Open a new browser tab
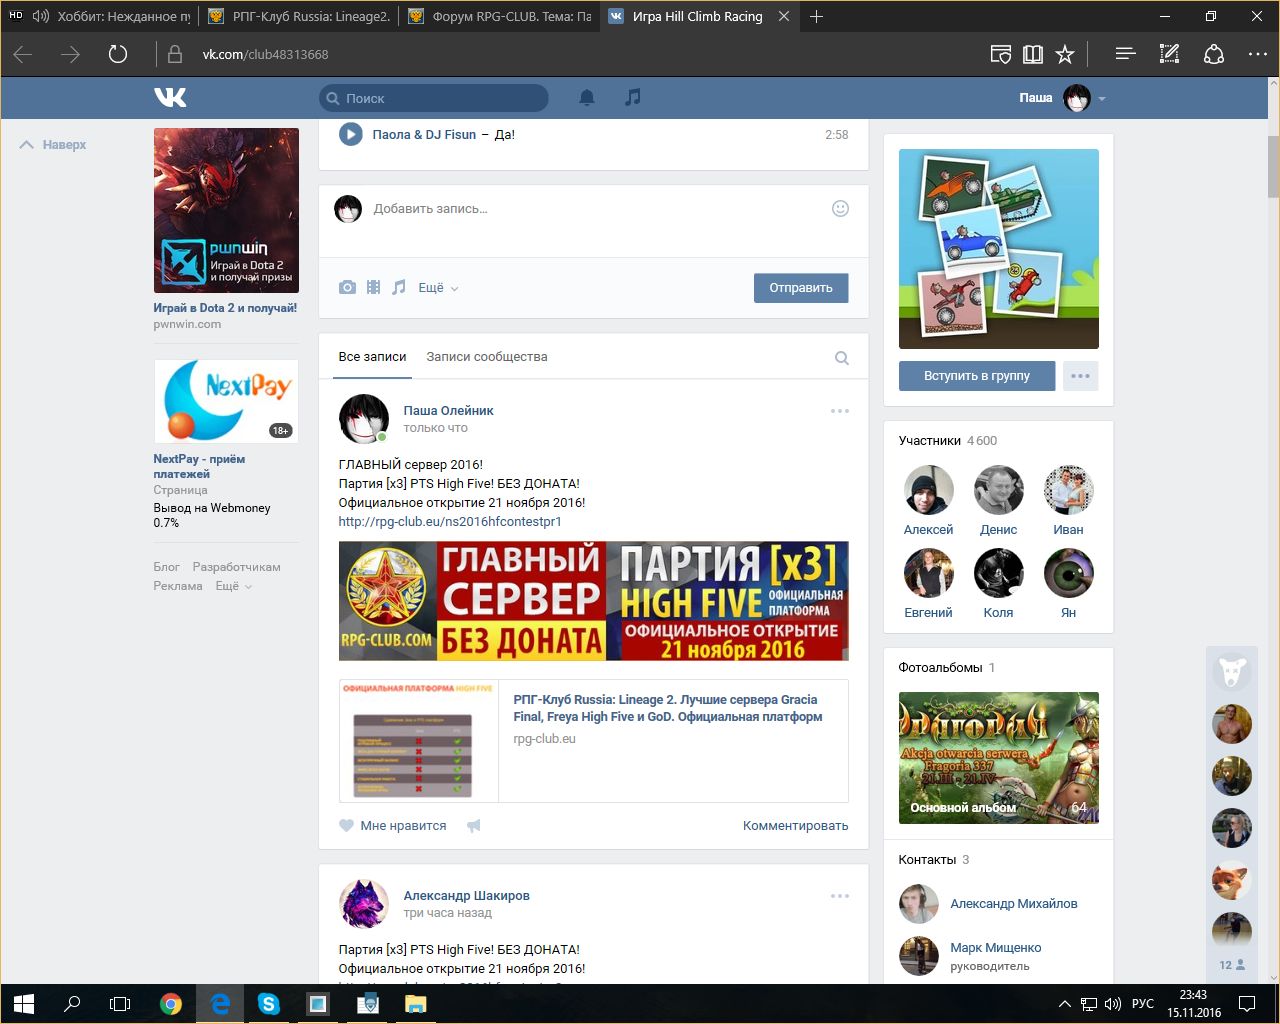The image size is (1280, 1024). tap(816, 16)
